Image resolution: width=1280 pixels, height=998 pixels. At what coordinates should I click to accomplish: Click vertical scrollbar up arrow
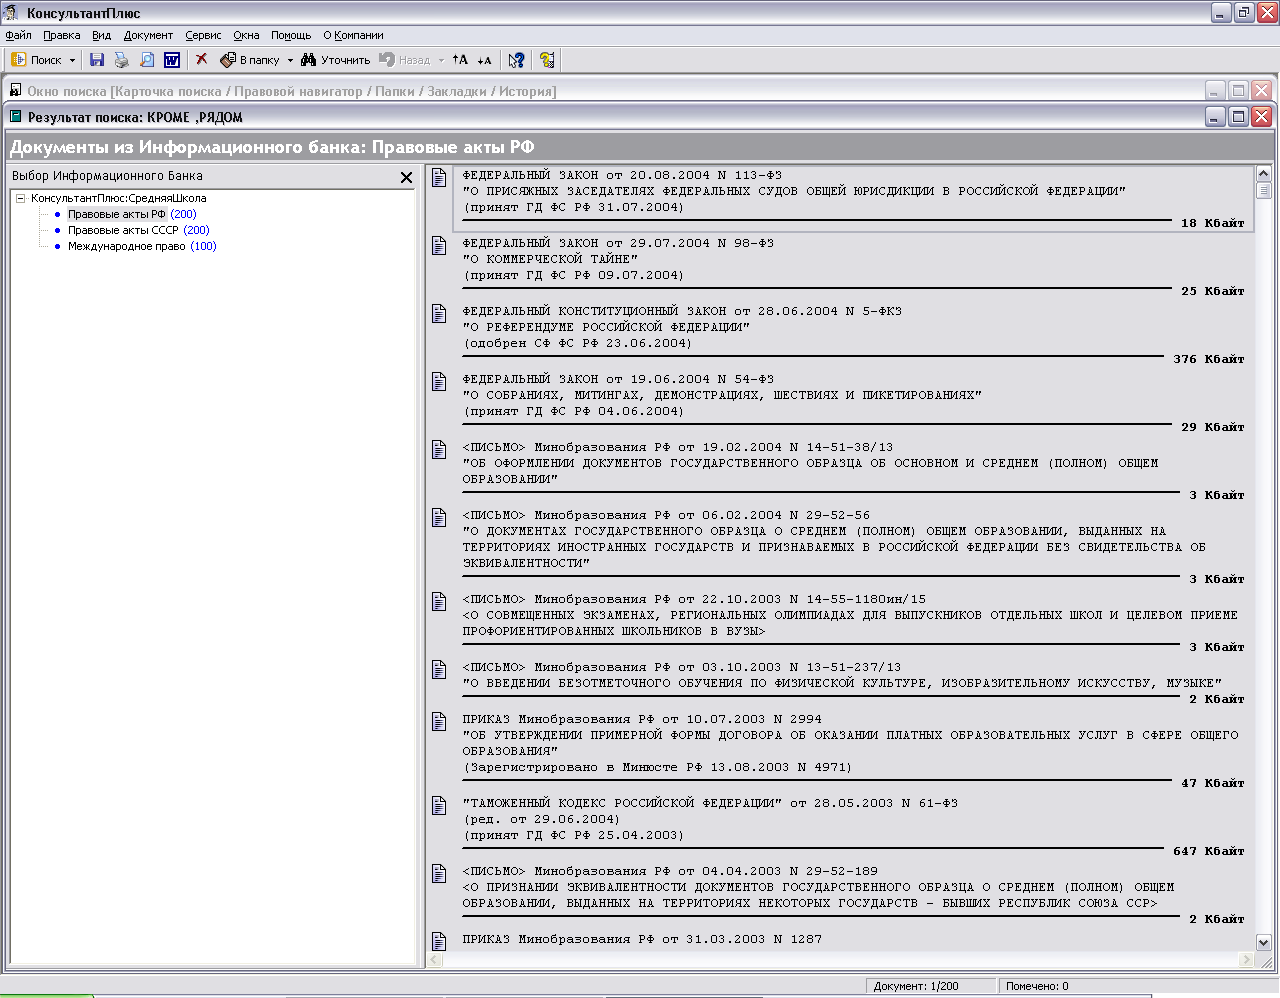pos(1263,174)
